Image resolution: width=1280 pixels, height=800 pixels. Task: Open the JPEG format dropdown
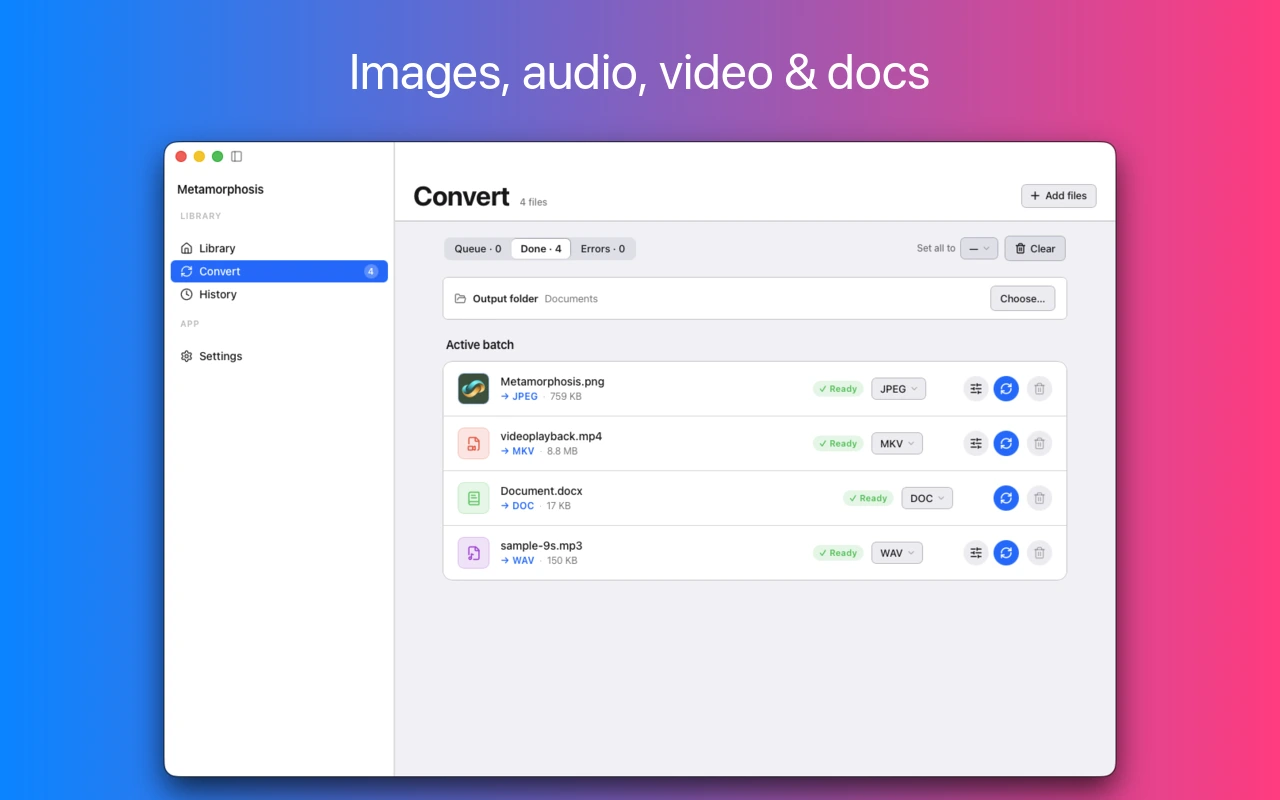[x=898, y=389]
